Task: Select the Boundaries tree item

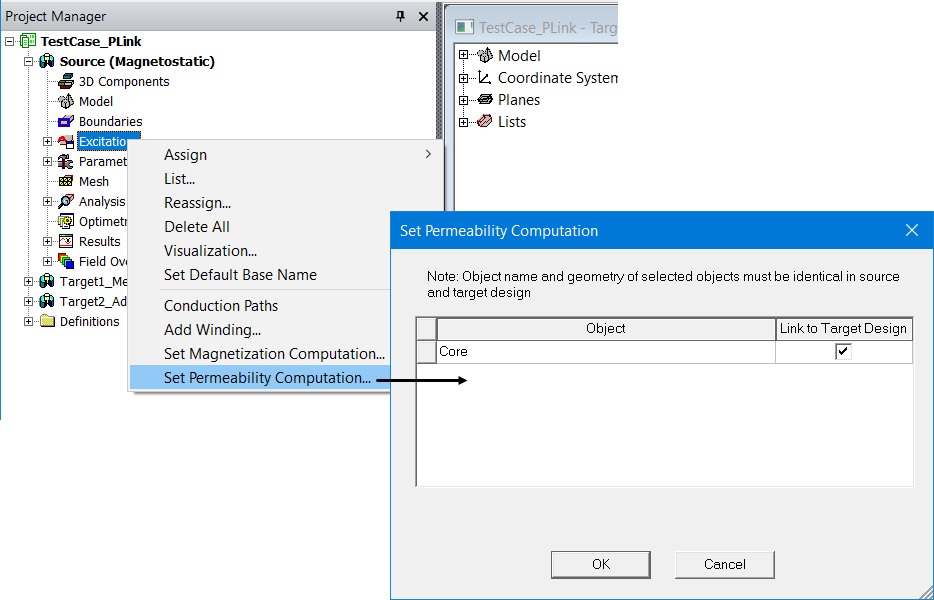Action: click(110, 122)
